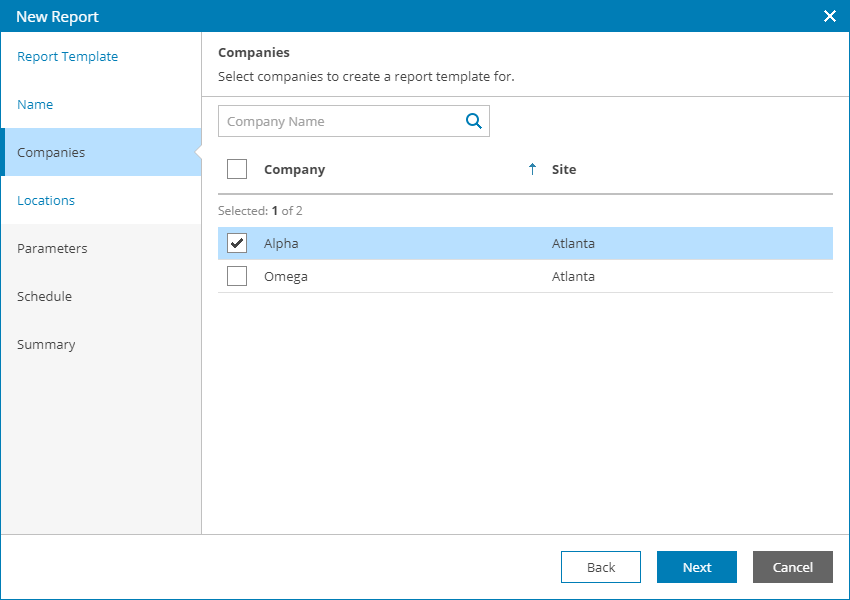The width and height of the screenshot is (850, 600).
Task: Click the sort arrow beside Company
Action: click(x=532, y=169)
